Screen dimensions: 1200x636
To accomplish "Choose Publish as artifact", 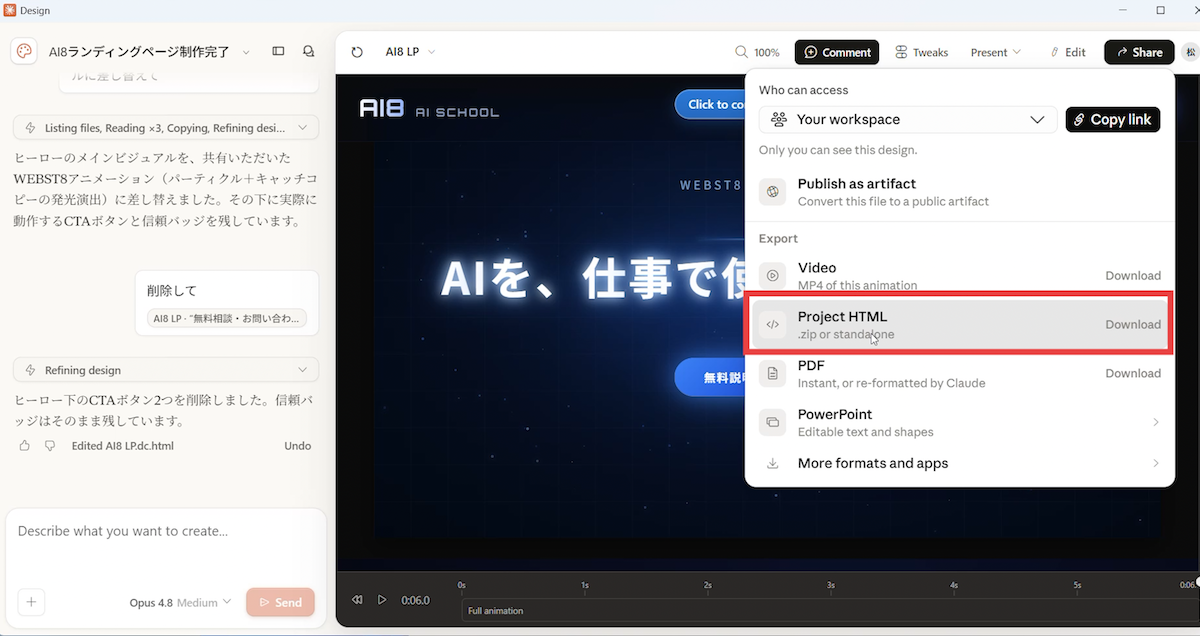I will click(960, 192).
